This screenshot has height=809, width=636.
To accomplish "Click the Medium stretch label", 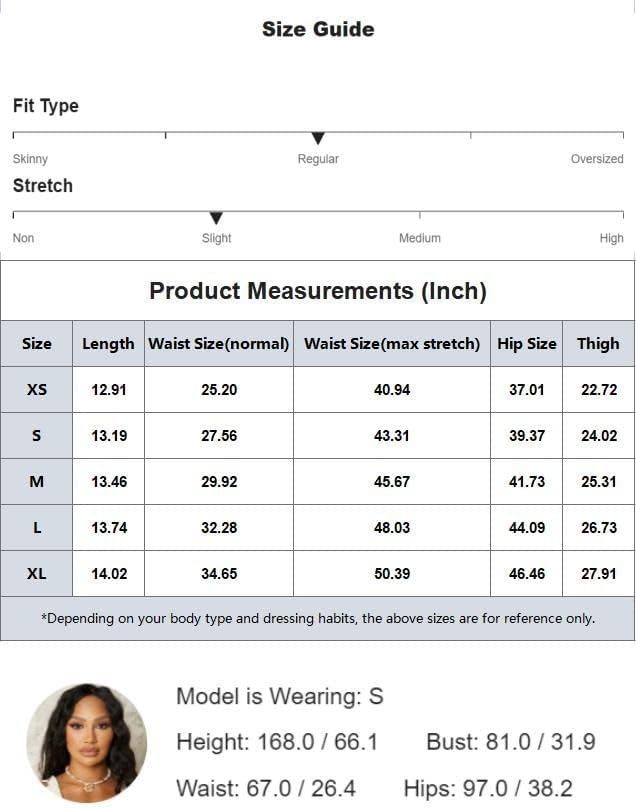I will click(419, 238).
